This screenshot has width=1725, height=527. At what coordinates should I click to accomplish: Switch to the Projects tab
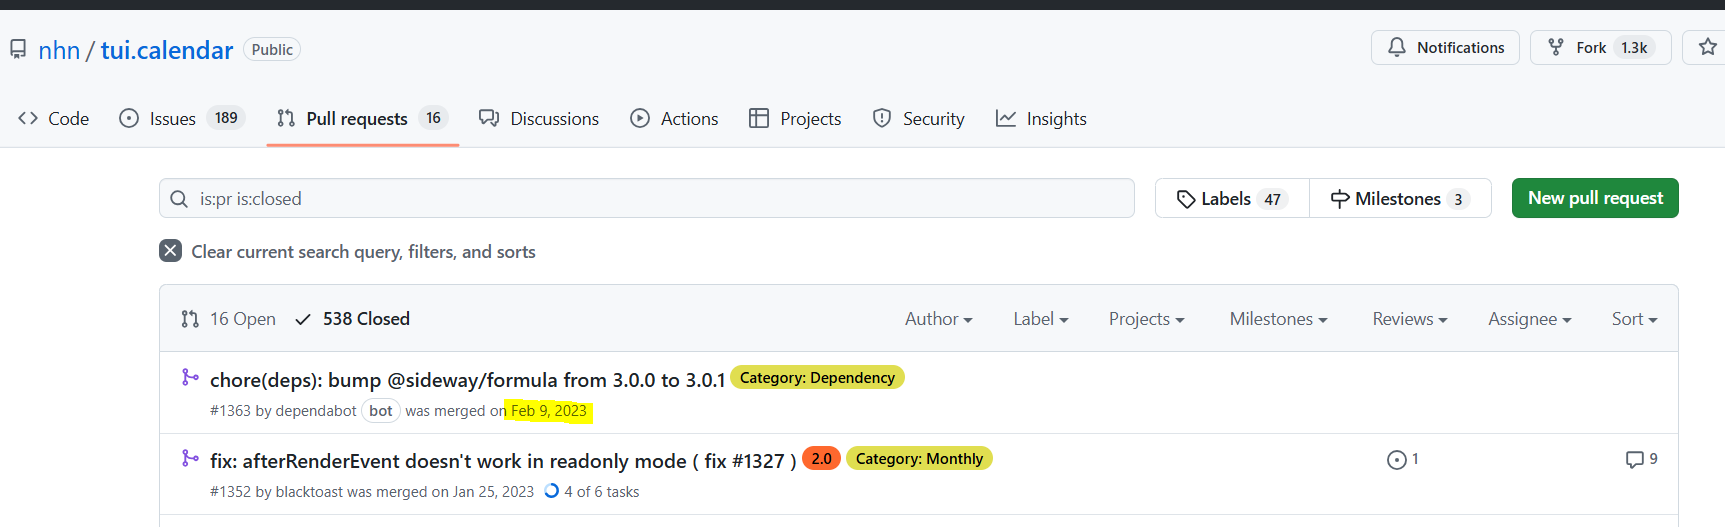coord(795,118)
